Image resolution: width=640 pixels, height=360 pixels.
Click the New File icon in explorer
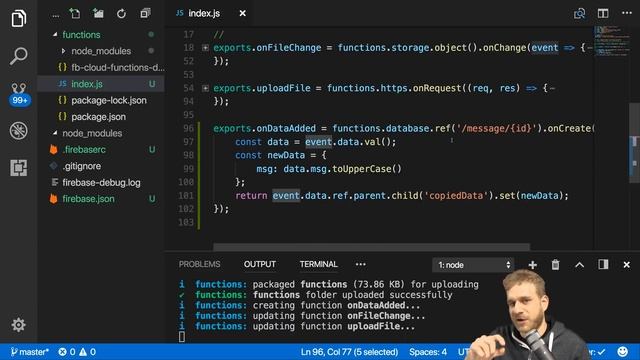[x=75, y=13]
